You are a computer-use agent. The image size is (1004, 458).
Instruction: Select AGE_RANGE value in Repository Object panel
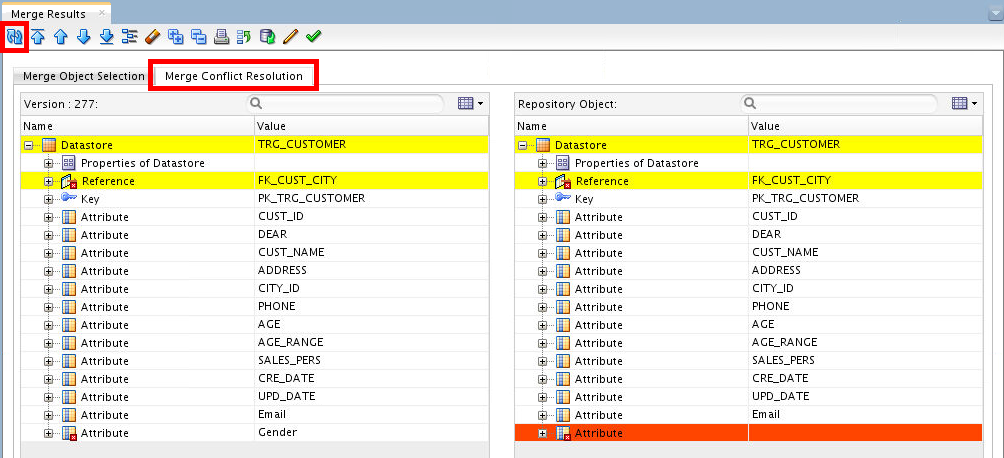tap(784, 341)
